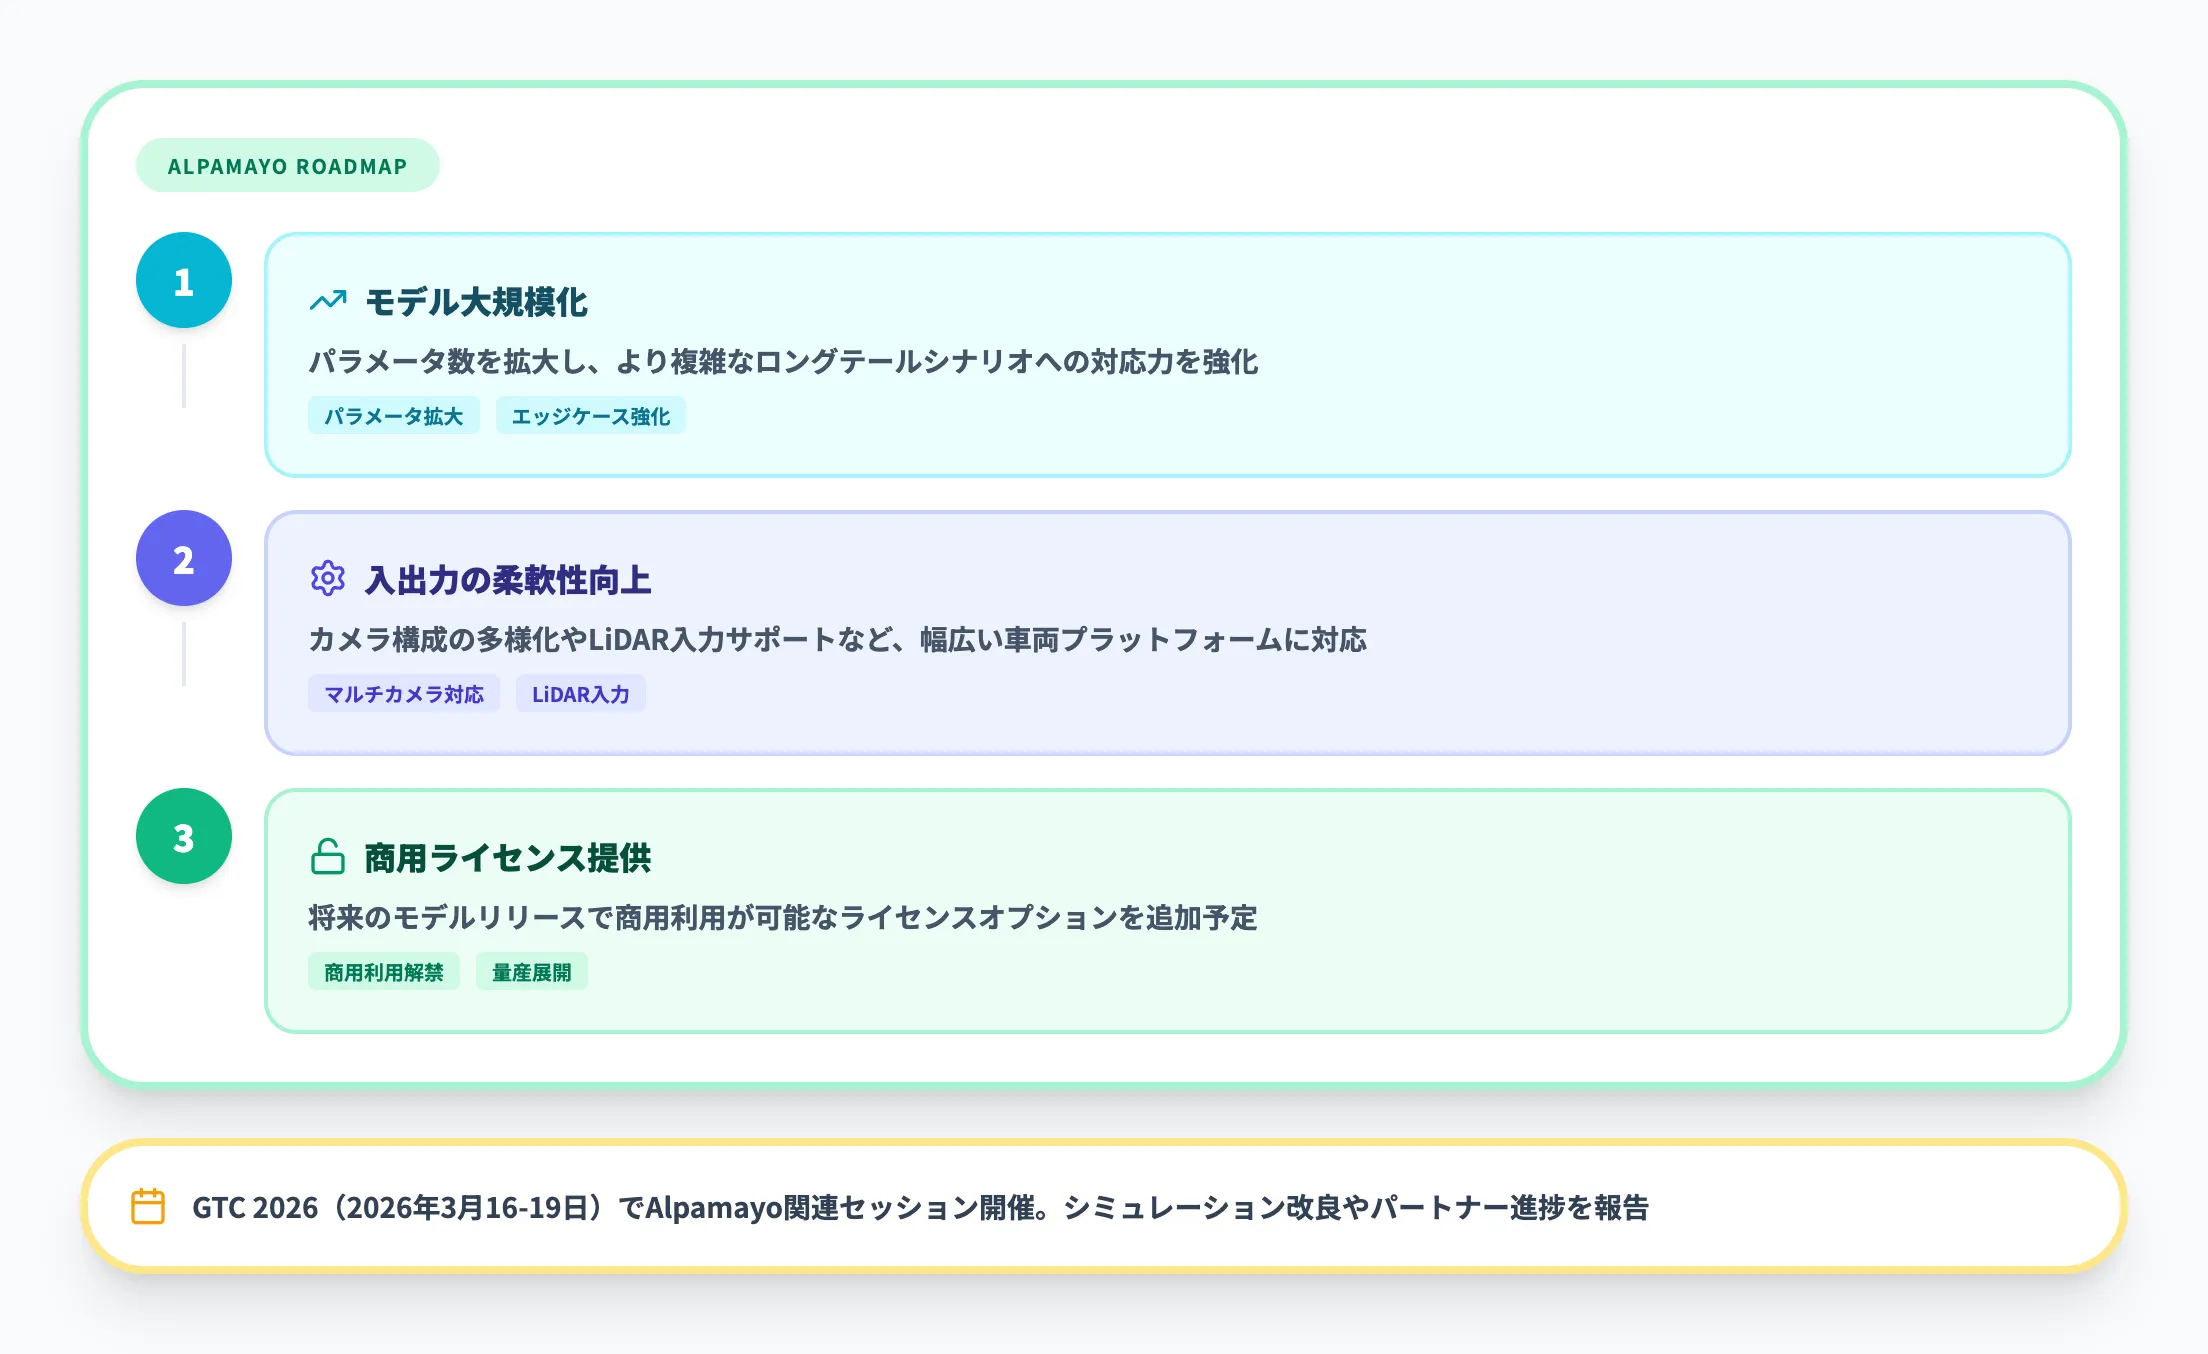Toggle the エッジケース強化 tag
This screenshot has height=1354, width=2208.
pyautogui.click(x=590, y=415)
